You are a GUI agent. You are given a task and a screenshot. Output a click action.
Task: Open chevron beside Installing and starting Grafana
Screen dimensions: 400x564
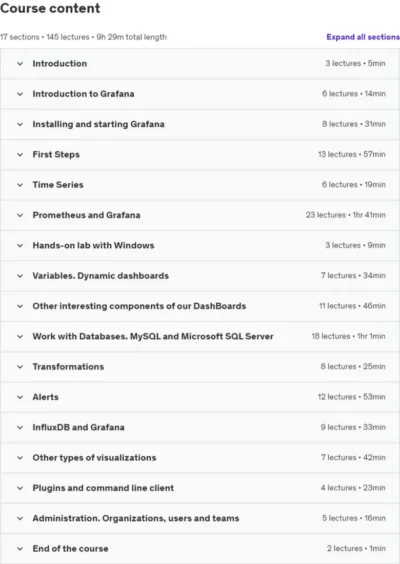(20, 124)
